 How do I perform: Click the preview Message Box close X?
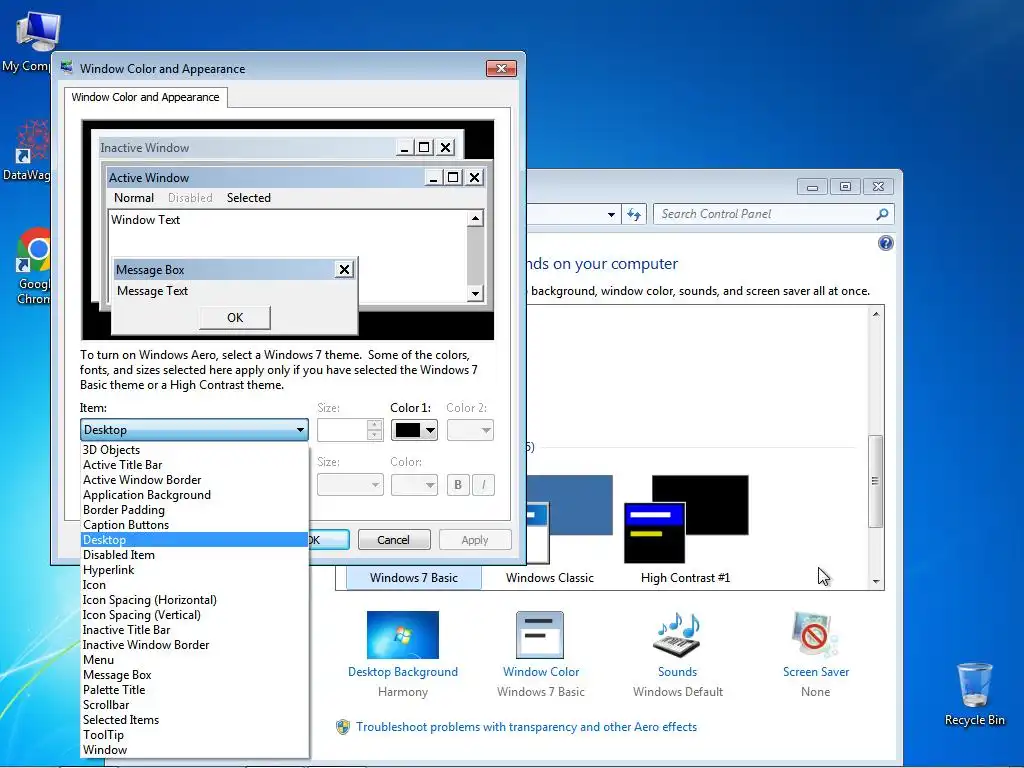[344, 269]
